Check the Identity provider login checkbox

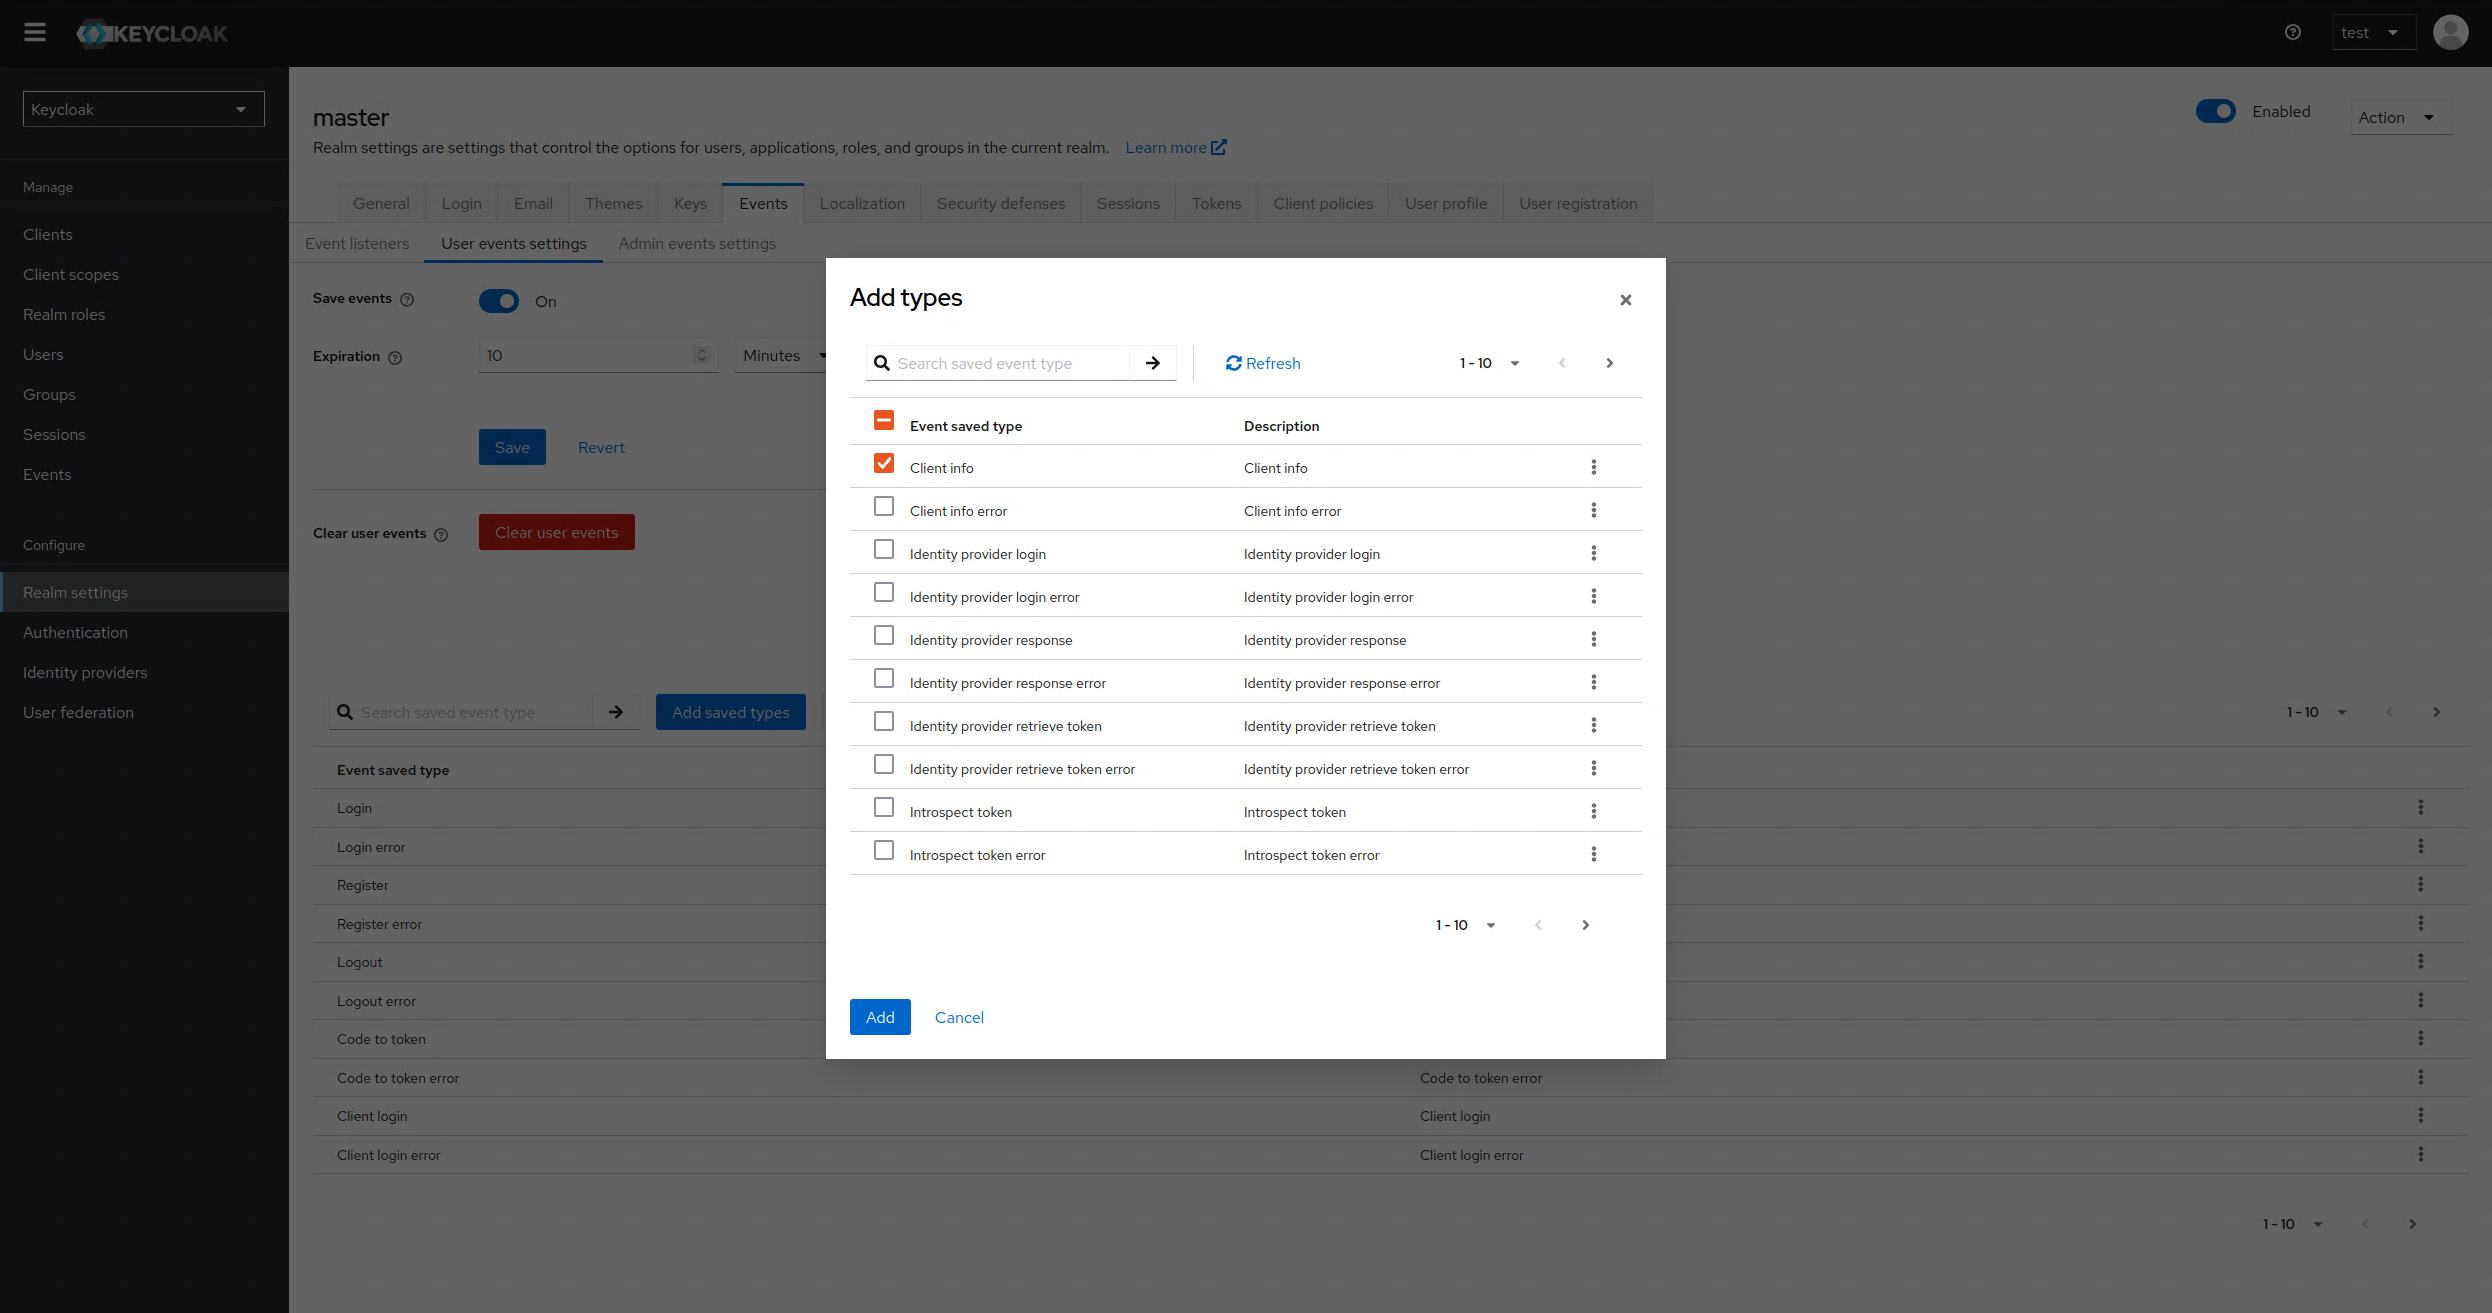(x=884, y=550)
